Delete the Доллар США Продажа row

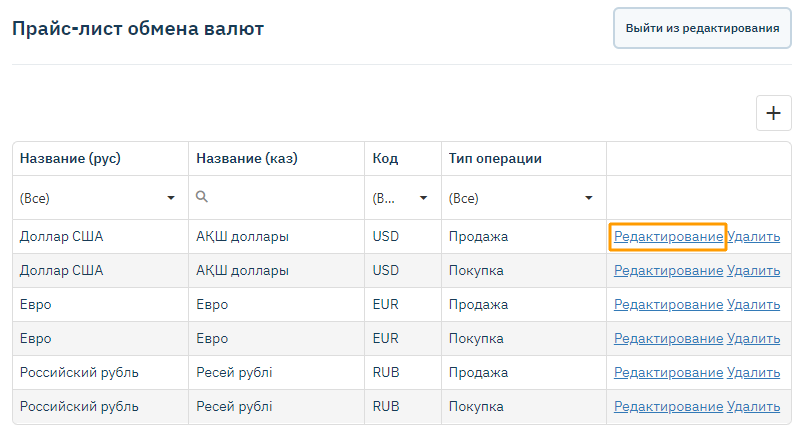tap(753, 237)
